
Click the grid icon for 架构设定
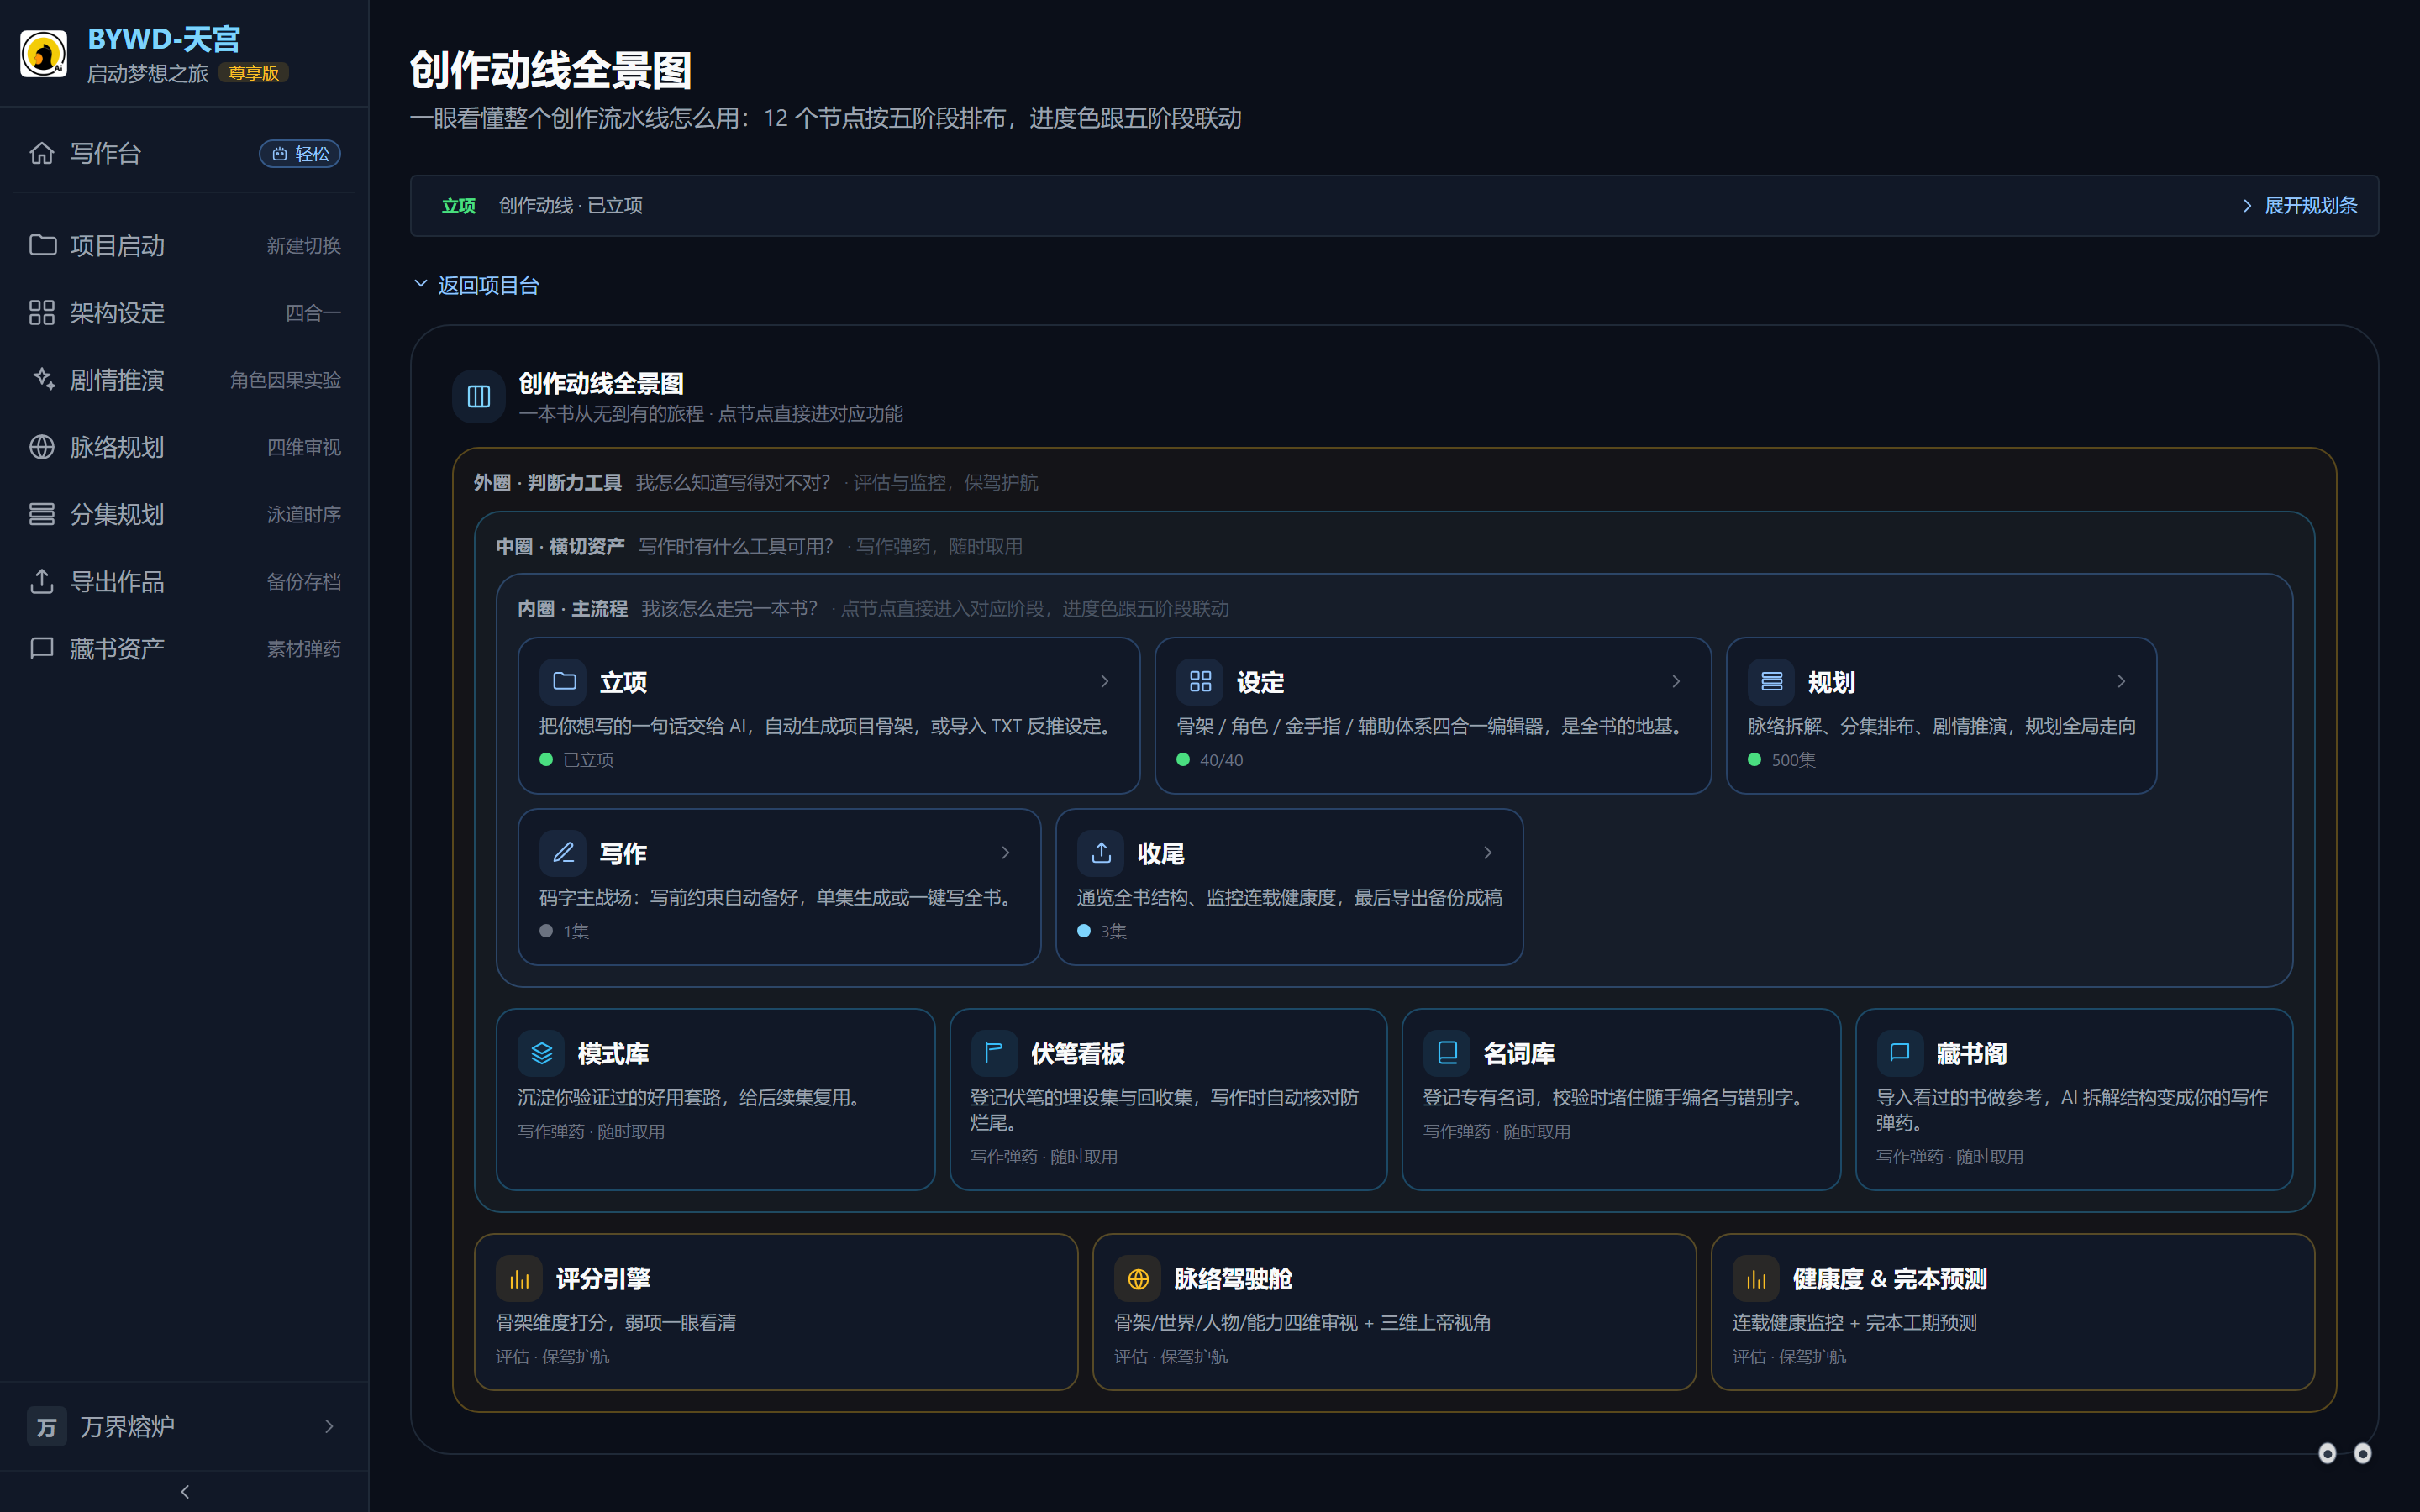click(x=42, y=313)
